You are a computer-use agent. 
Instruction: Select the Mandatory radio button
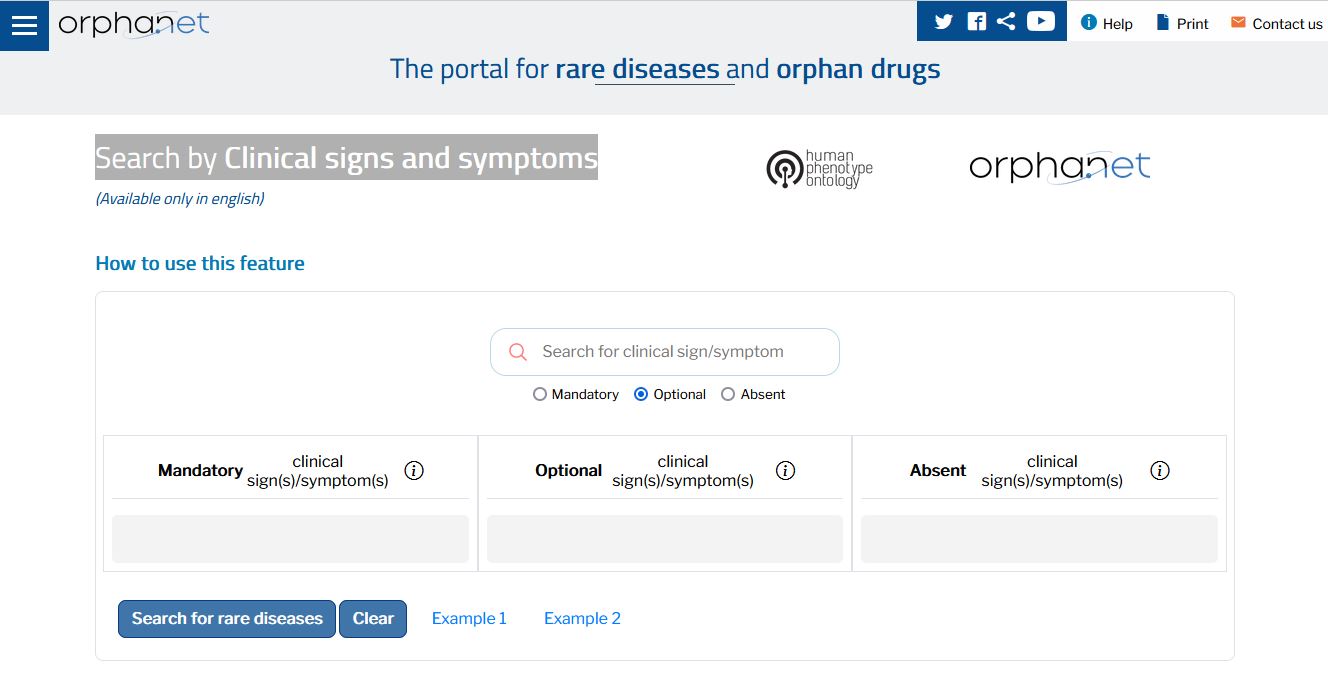click(x=540, y=394)
